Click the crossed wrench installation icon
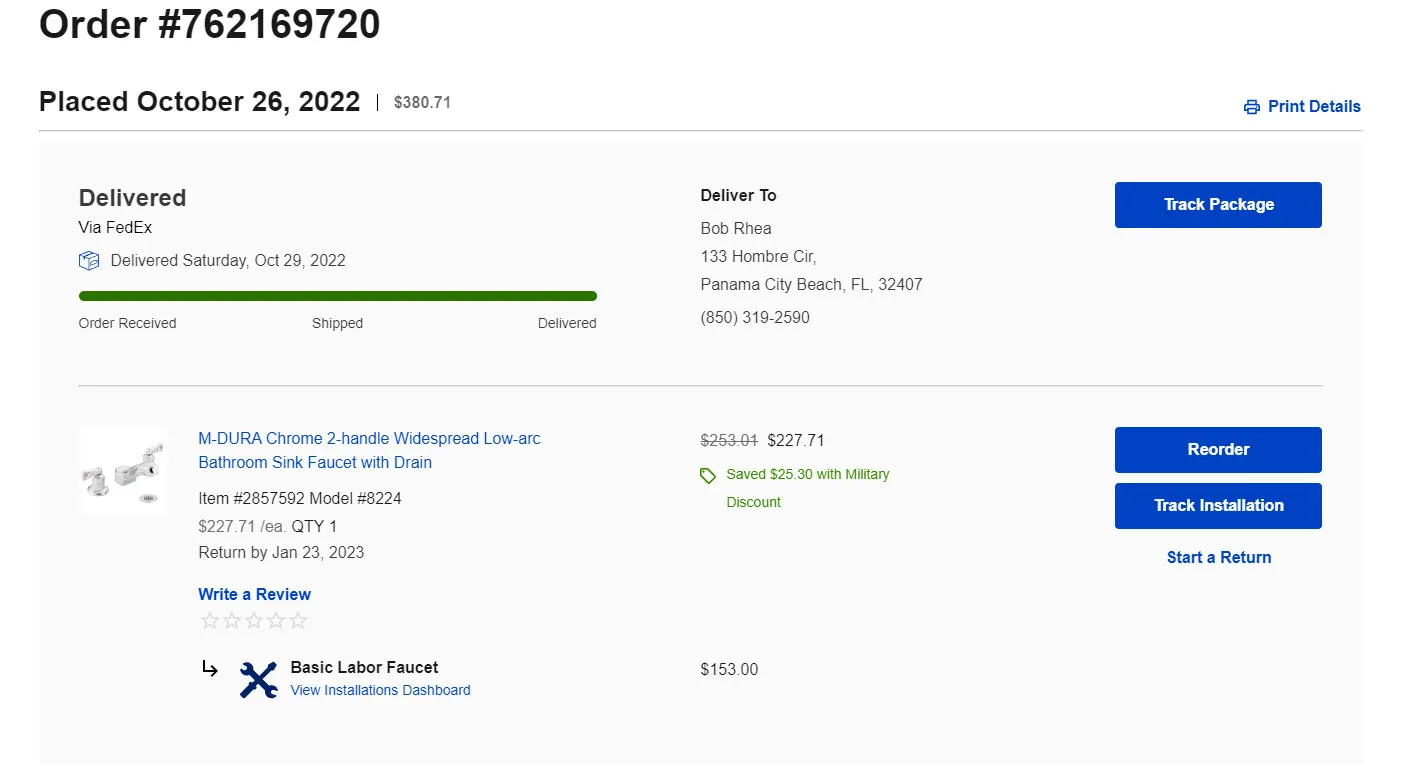Image resolution: width=1415 pixels, height=779 pixels. tap(258, 679)
